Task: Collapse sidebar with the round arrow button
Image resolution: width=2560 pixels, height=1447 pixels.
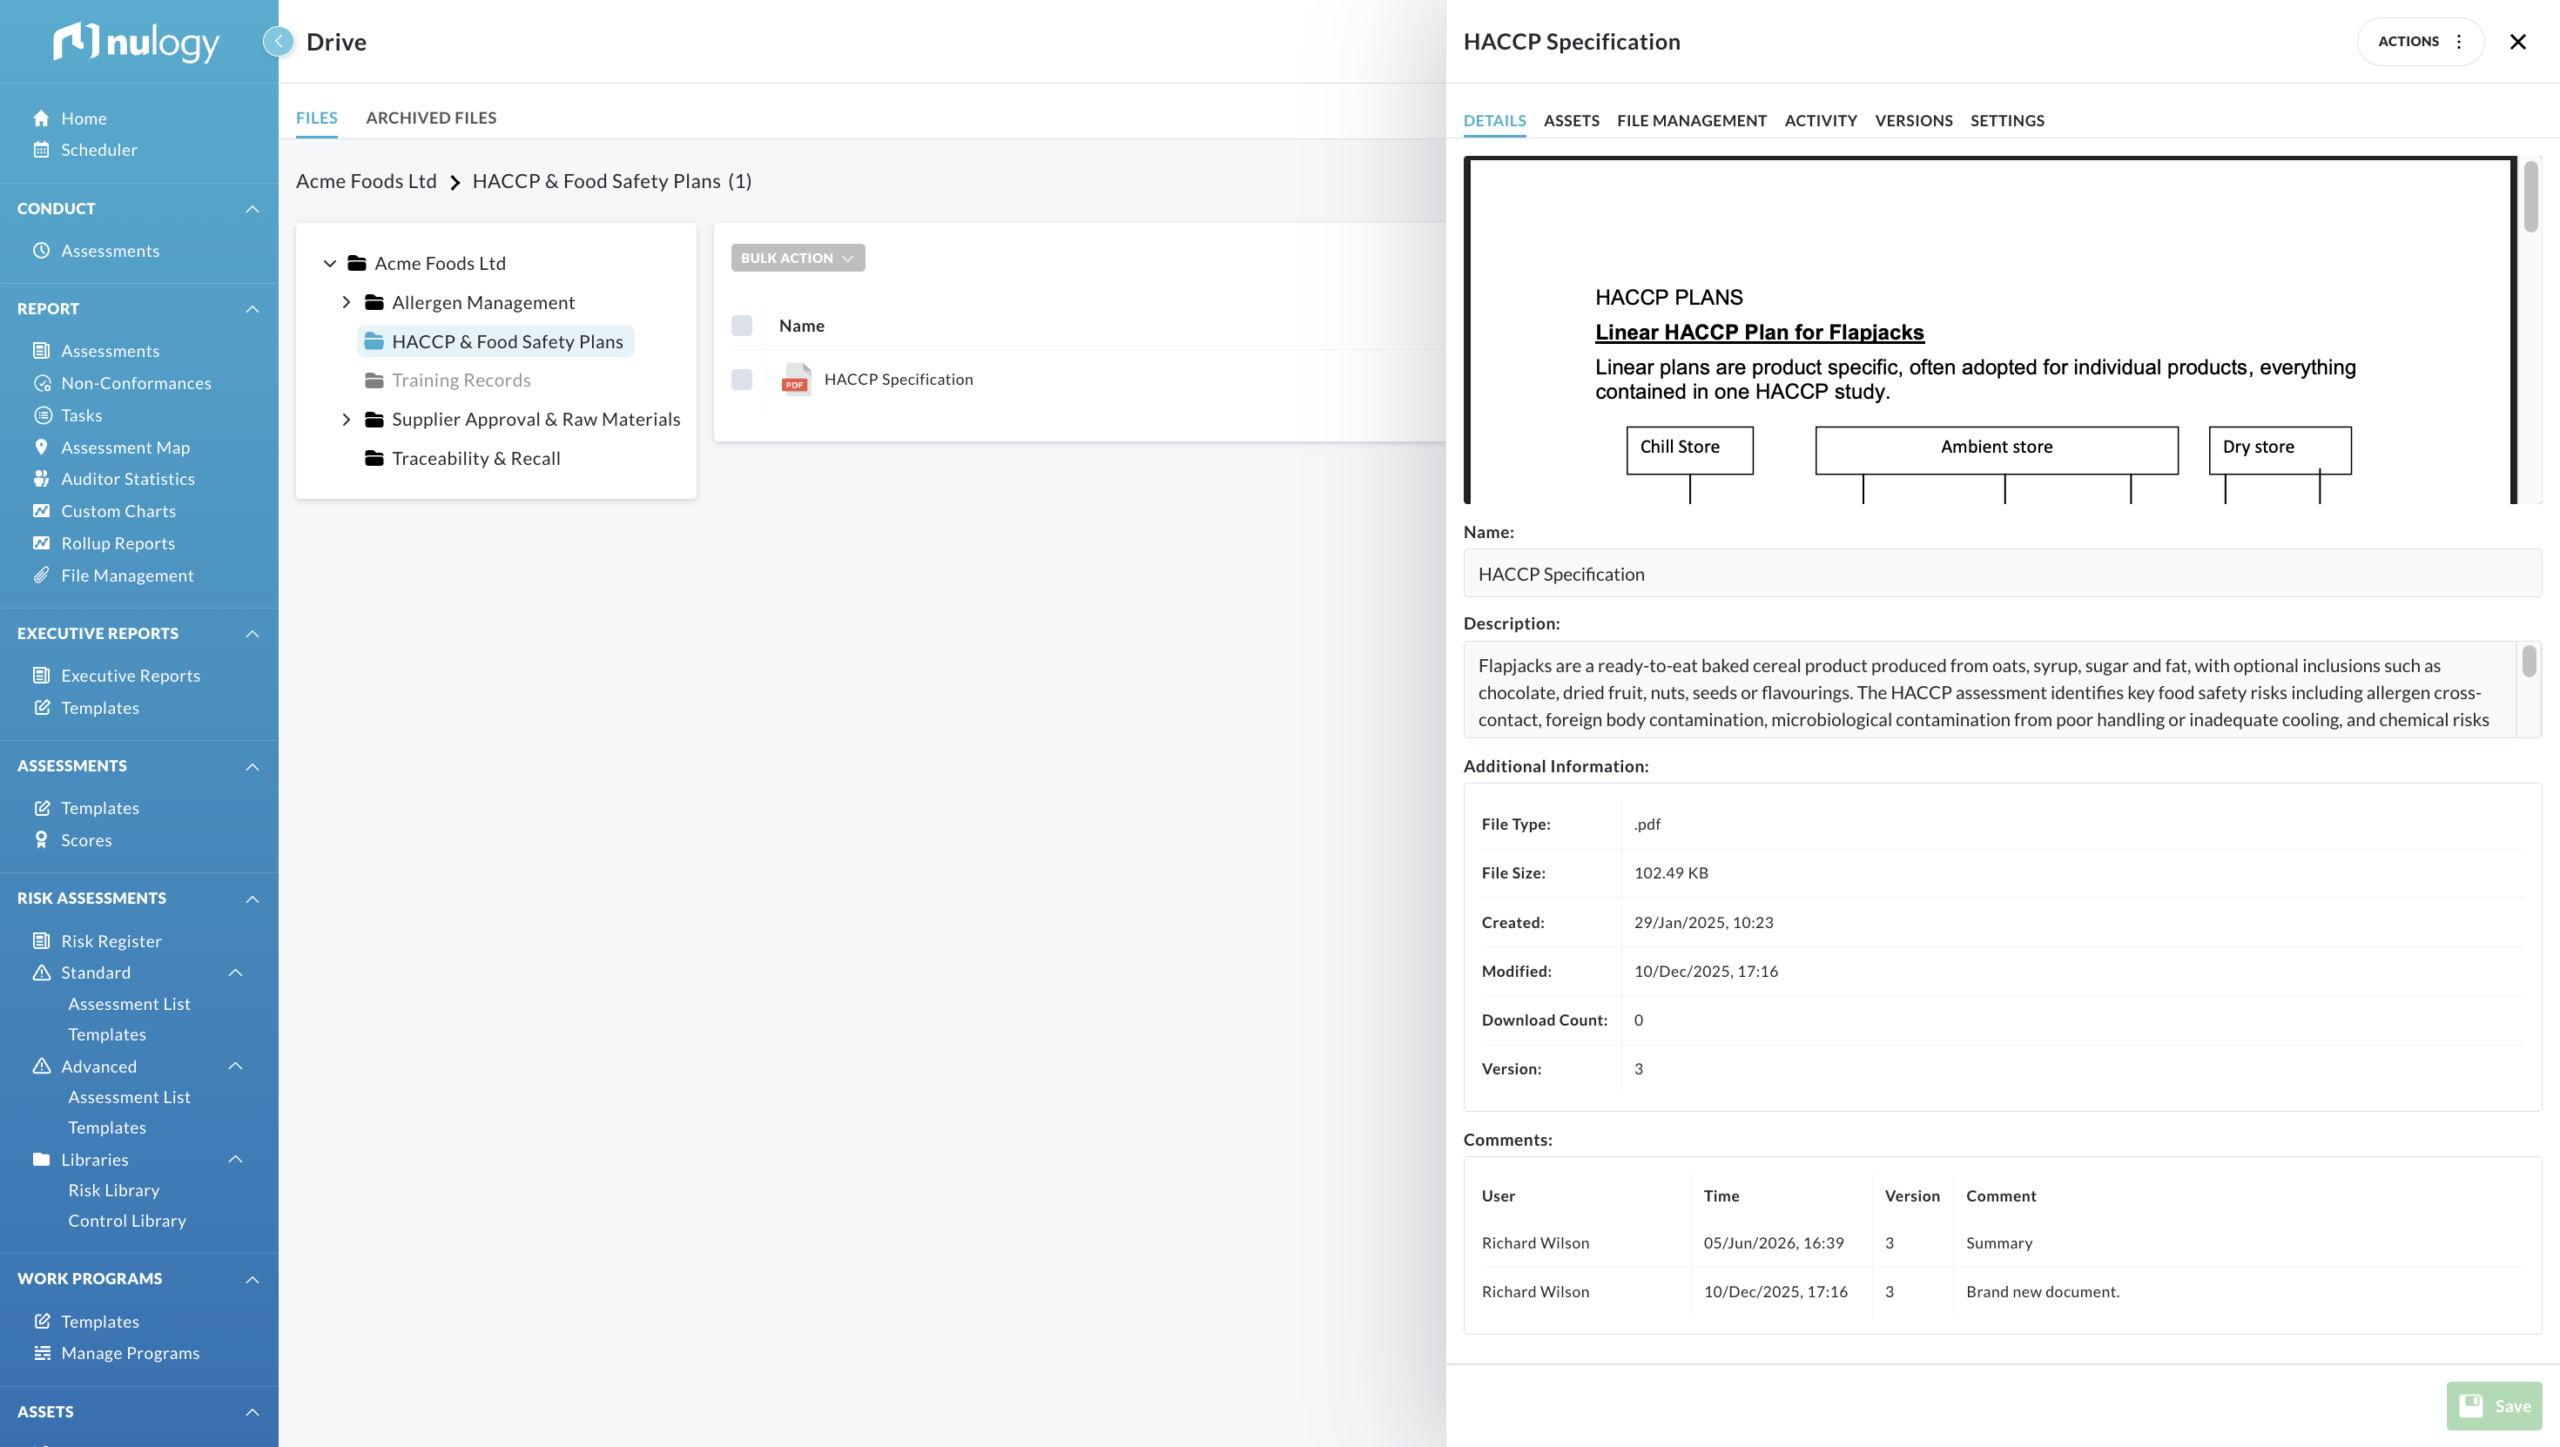Action: tap(278, 41)
